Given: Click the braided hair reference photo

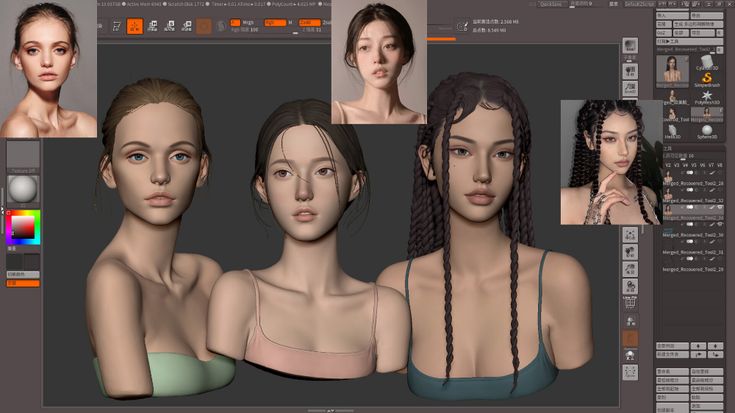Looking at the screenshot, I should coord(611,162).
